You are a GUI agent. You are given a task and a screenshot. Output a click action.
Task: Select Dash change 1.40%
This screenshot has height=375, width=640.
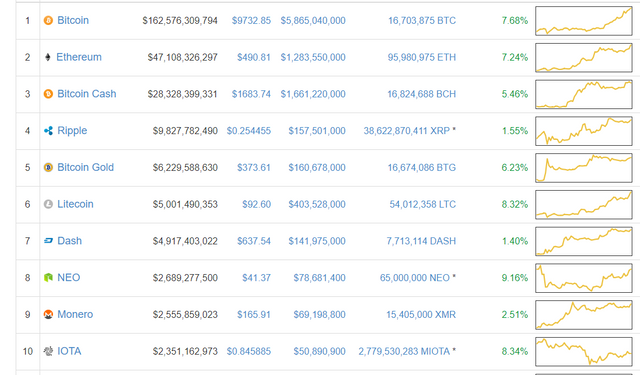coord(515,241)
